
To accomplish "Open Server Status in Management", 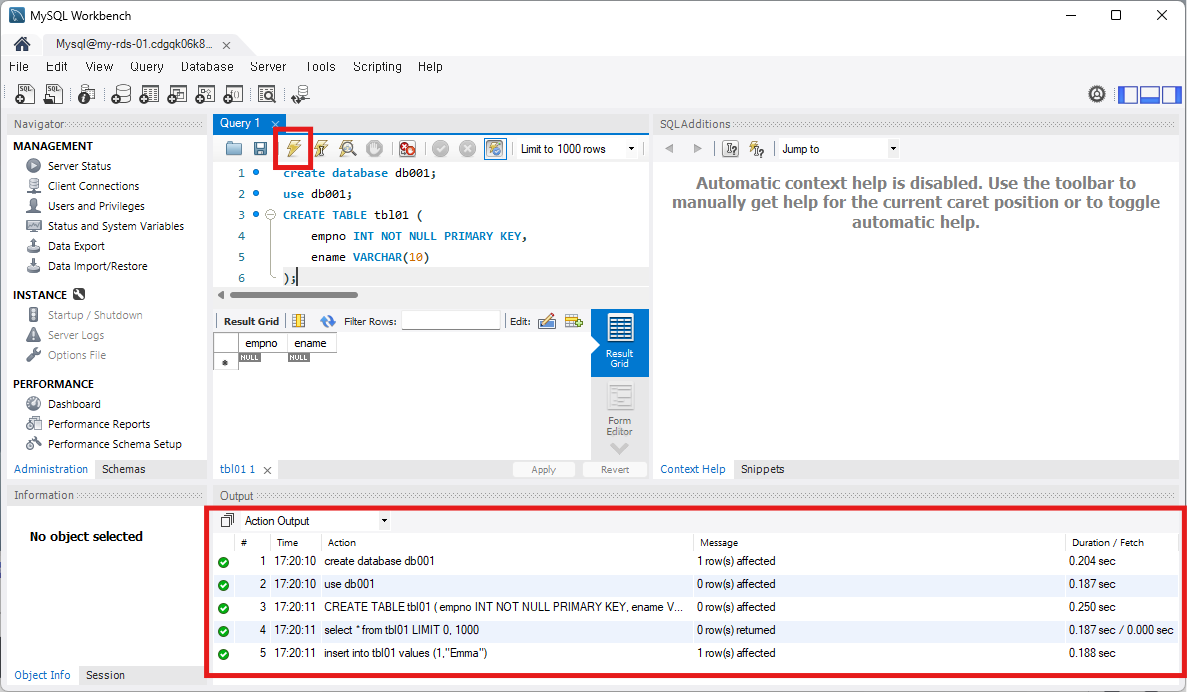I will point(79,166).
